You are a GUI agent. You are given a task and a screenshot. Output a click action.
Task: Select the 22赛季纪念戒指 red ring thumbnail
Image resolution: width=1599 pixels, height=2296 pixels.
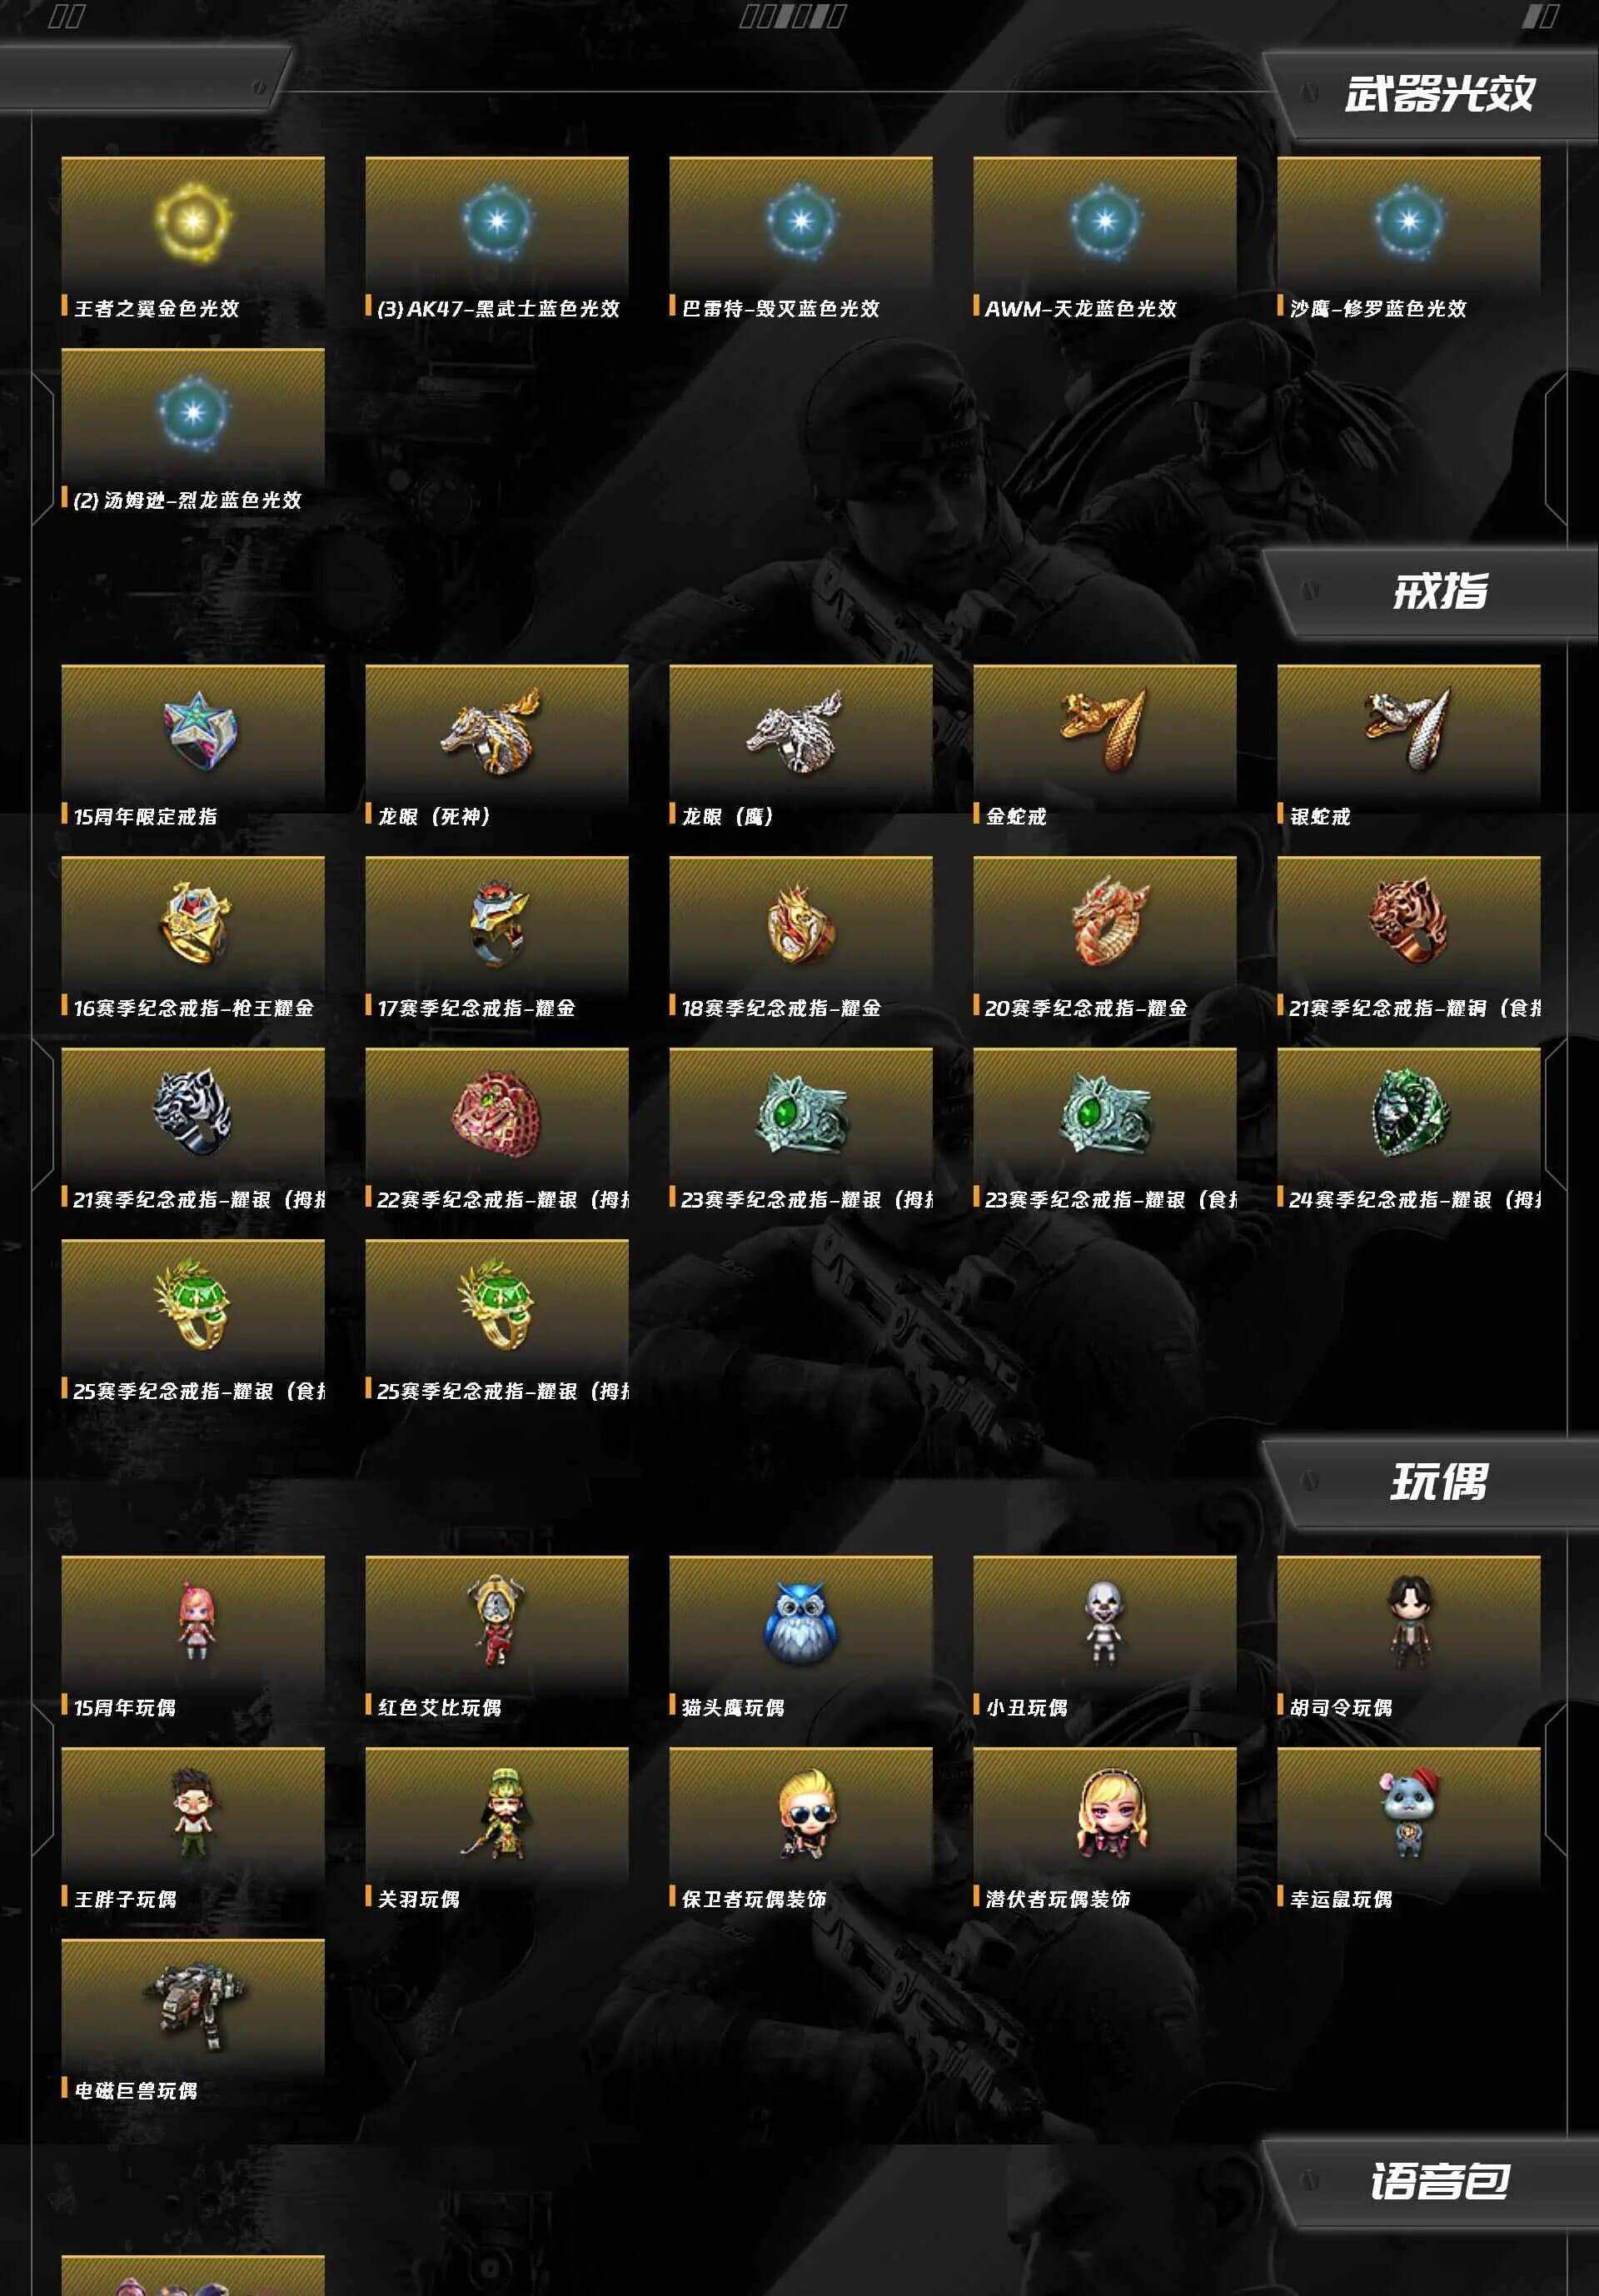[x=497, y=1113]
